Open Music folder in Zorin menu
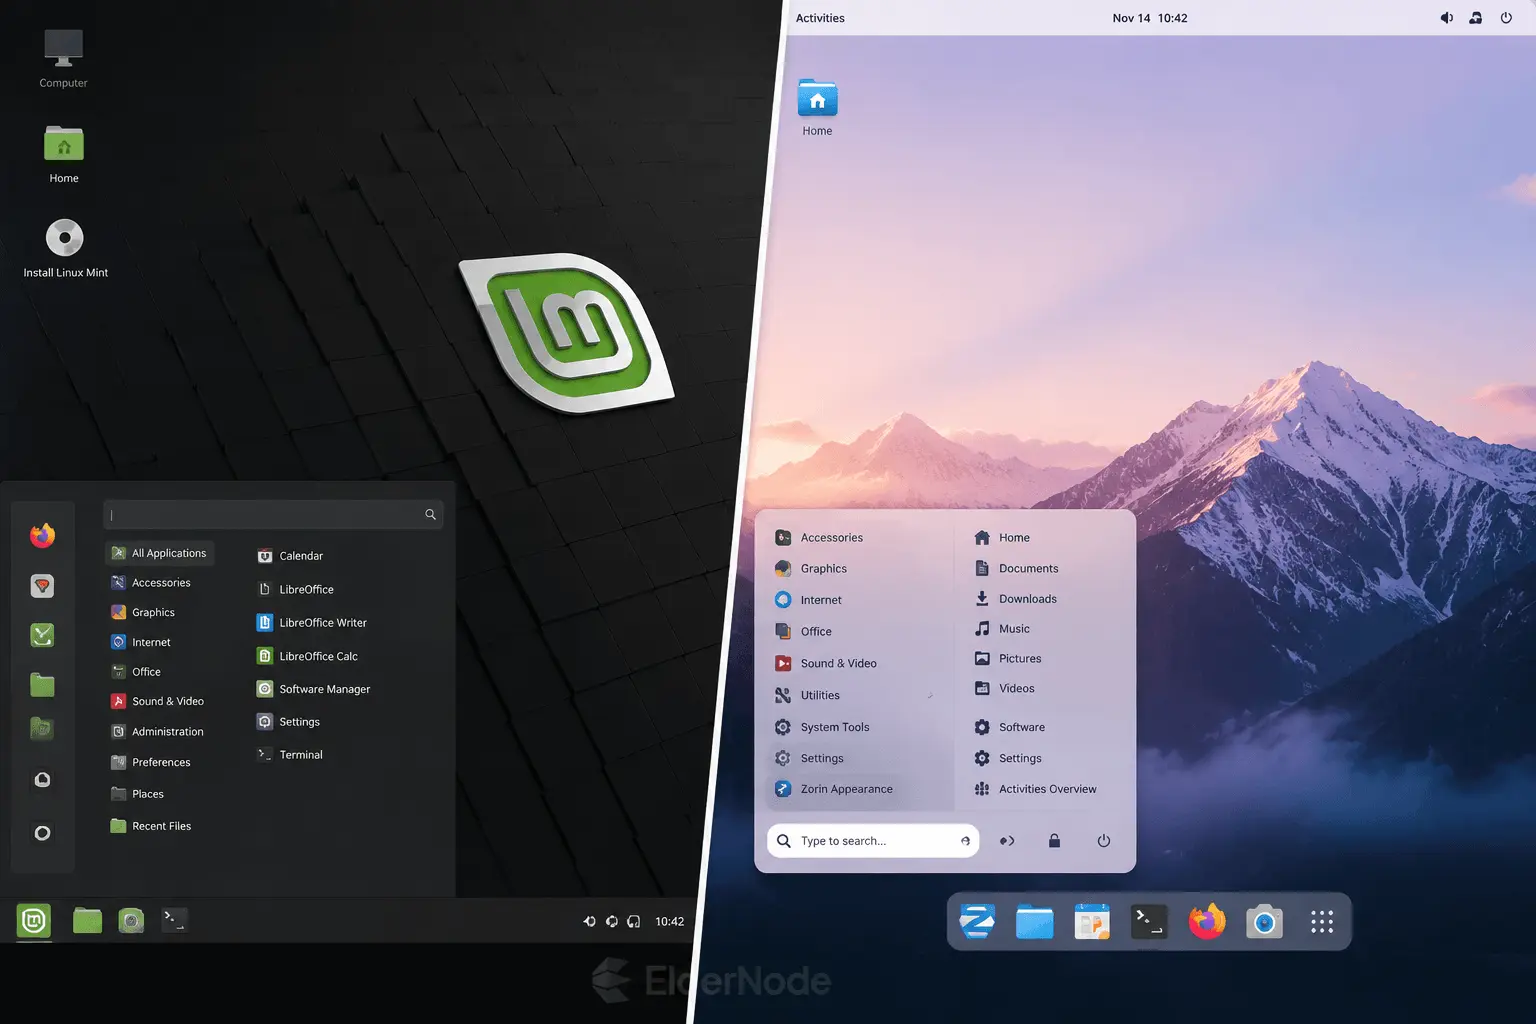This screenshot has height=1024, width=1536. click(1002, 629)
